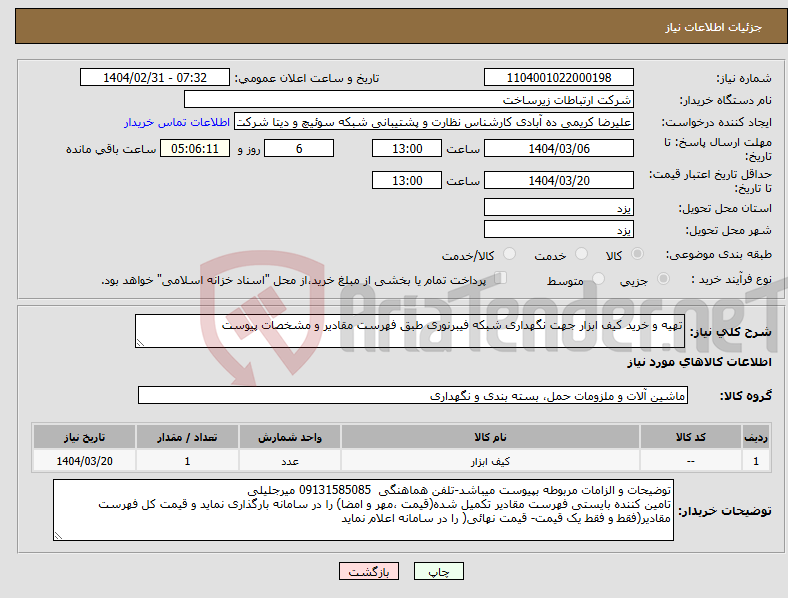
Task: Click the price validity time 13:00 field
Action: tap(407, 180)
